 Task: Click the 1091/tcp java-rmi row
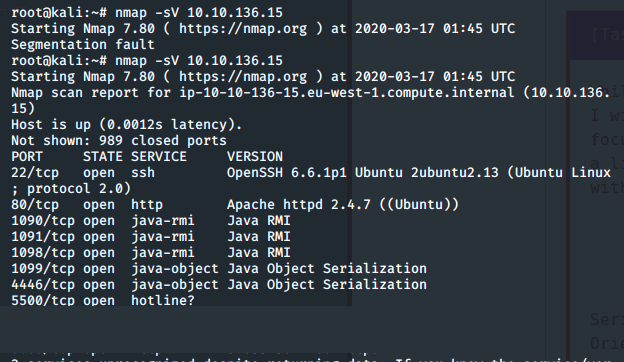click(151, 237)
